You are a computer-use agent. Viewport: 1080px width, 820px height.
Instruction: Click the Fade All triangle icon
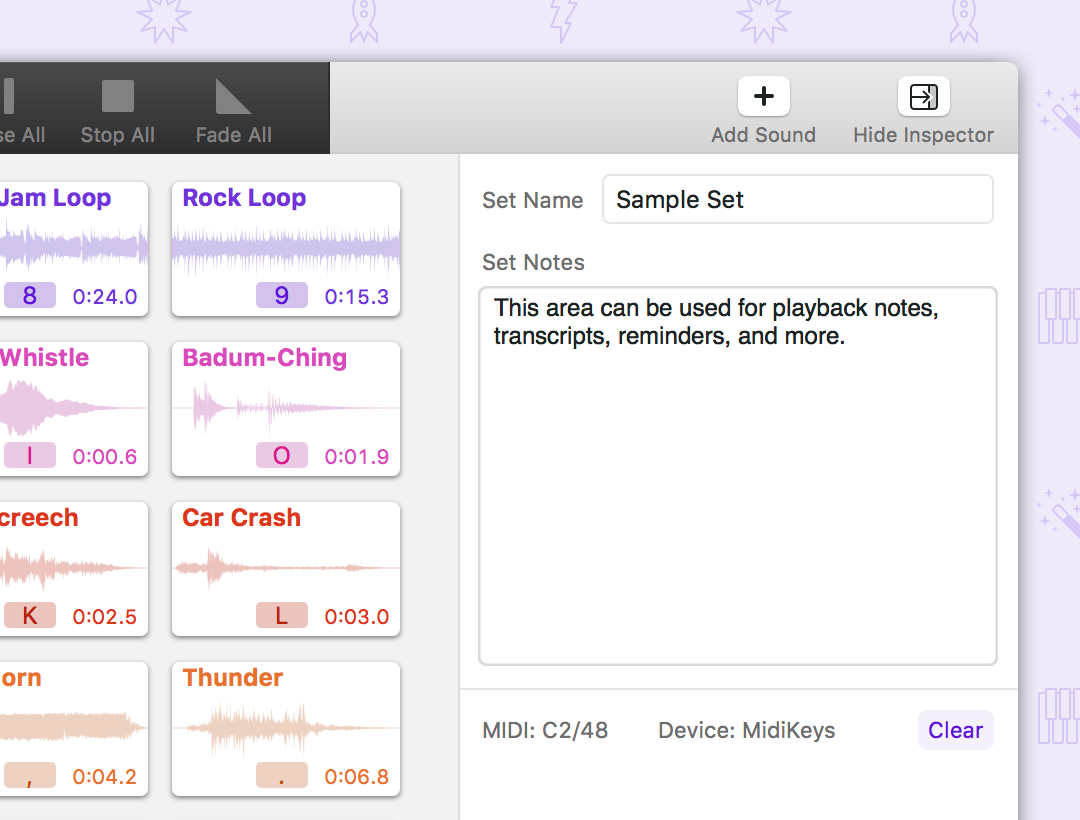point(233,96)
